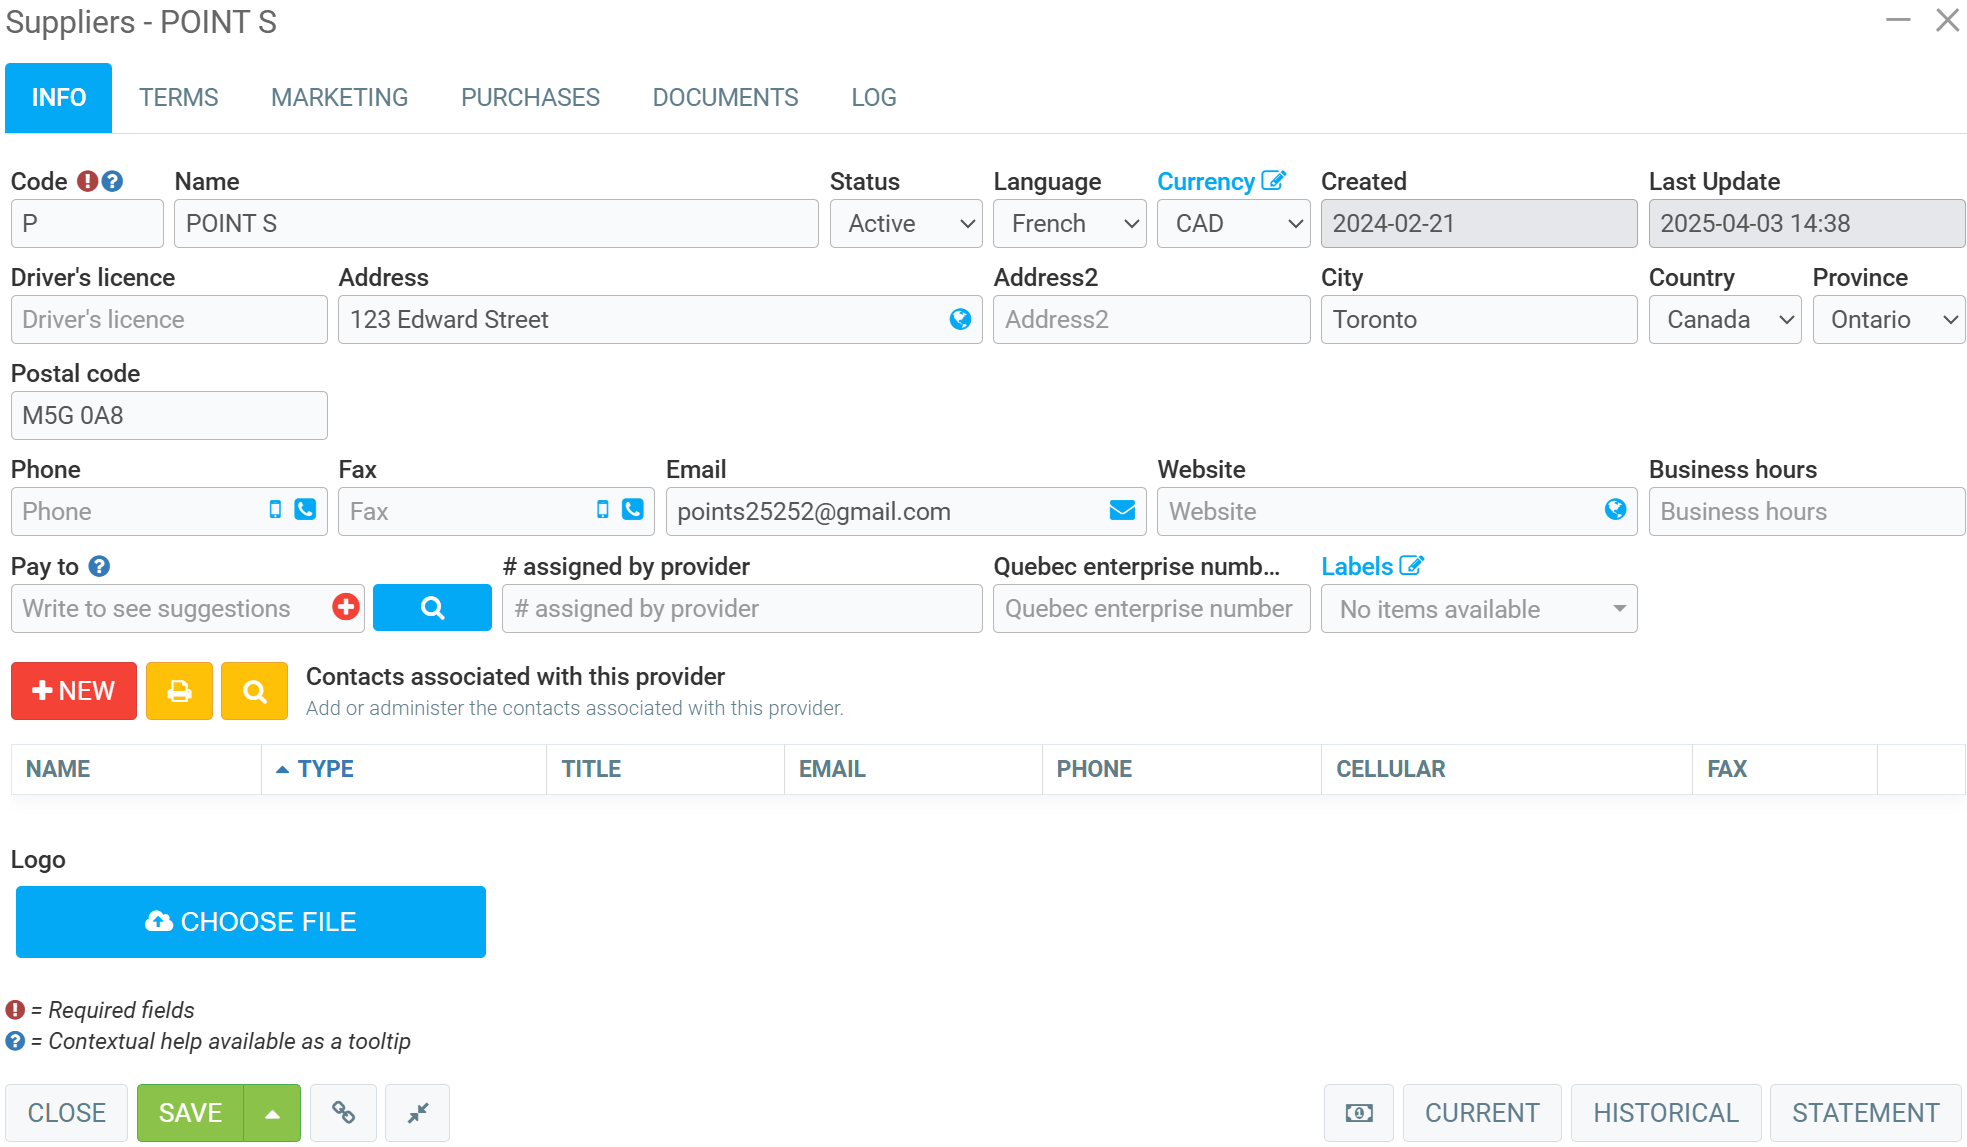The width and height of the screenshot is (1967, 1147).
Task: Open the Status dropdown showing Active
Action: pos(906,223)
